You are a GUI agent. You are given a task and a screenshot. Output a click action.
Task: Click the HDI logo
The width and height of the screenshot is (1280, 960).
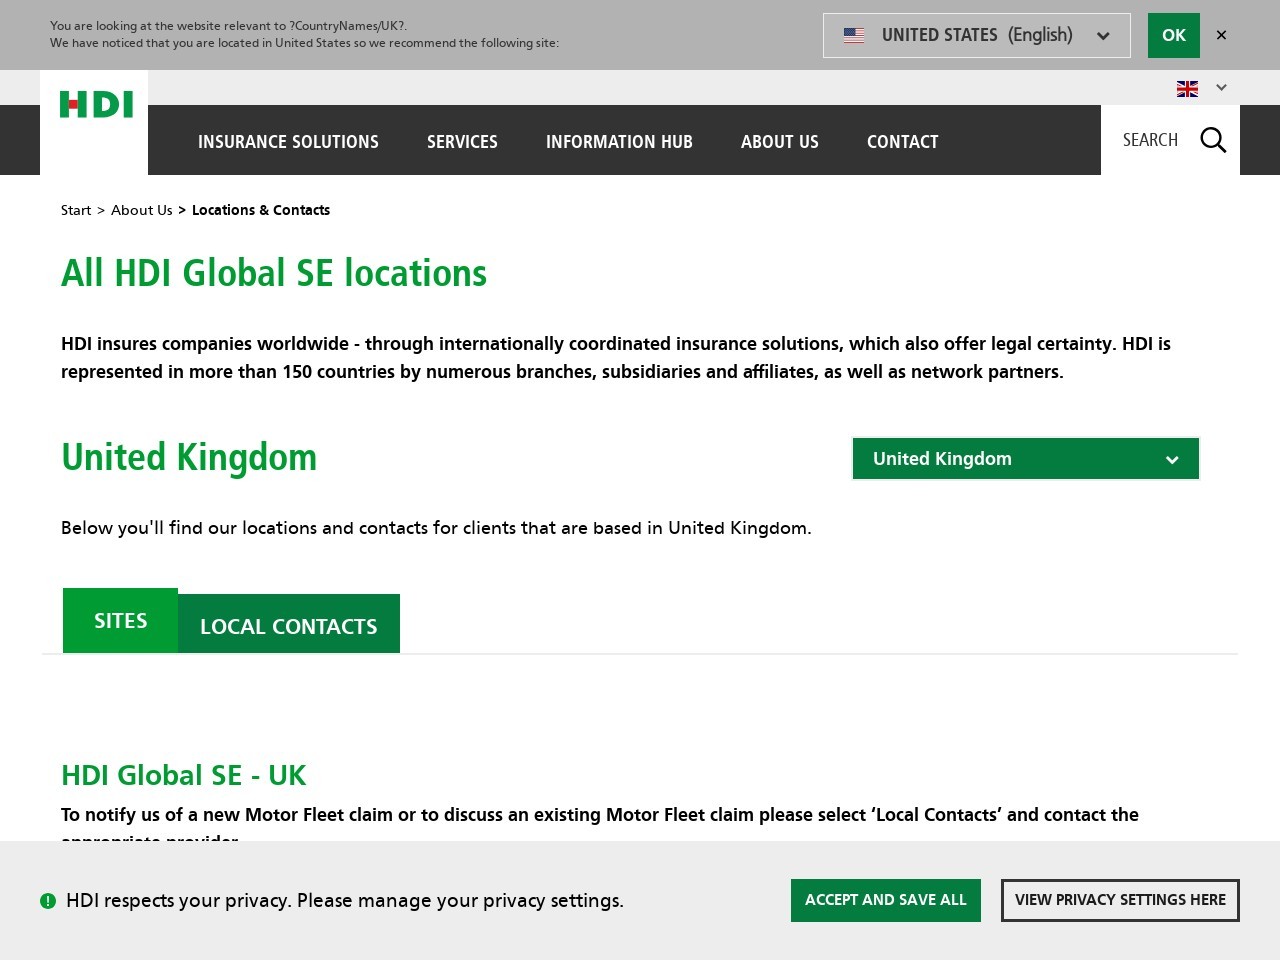pyautogui.click(x=96, y=104)
